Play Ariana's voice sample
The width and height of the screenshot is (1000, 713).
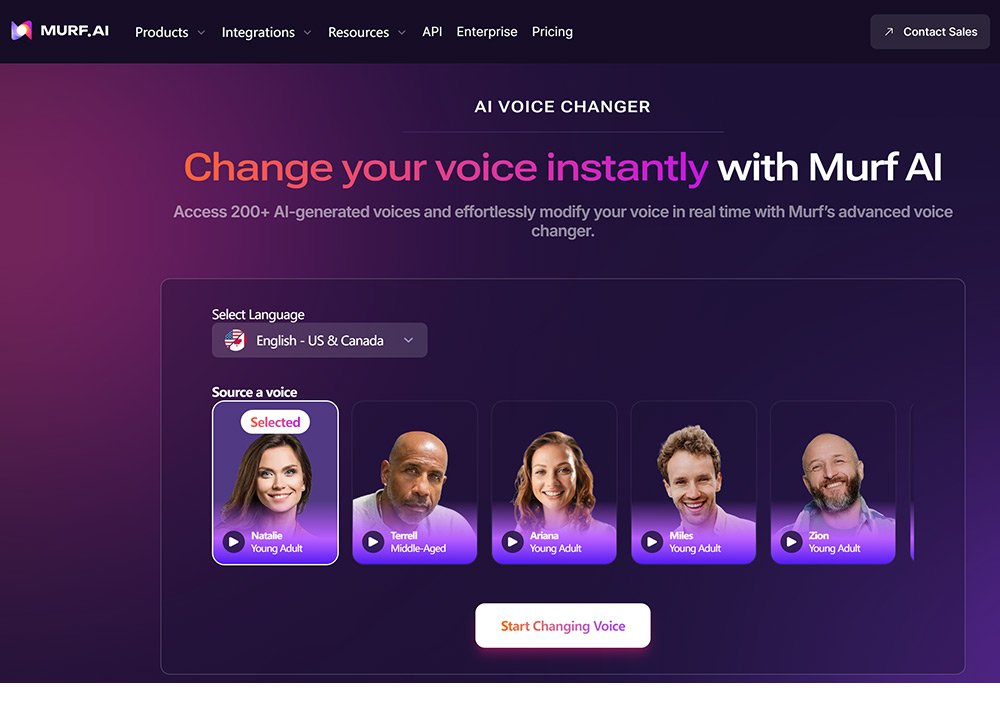[x=512, y=541]
